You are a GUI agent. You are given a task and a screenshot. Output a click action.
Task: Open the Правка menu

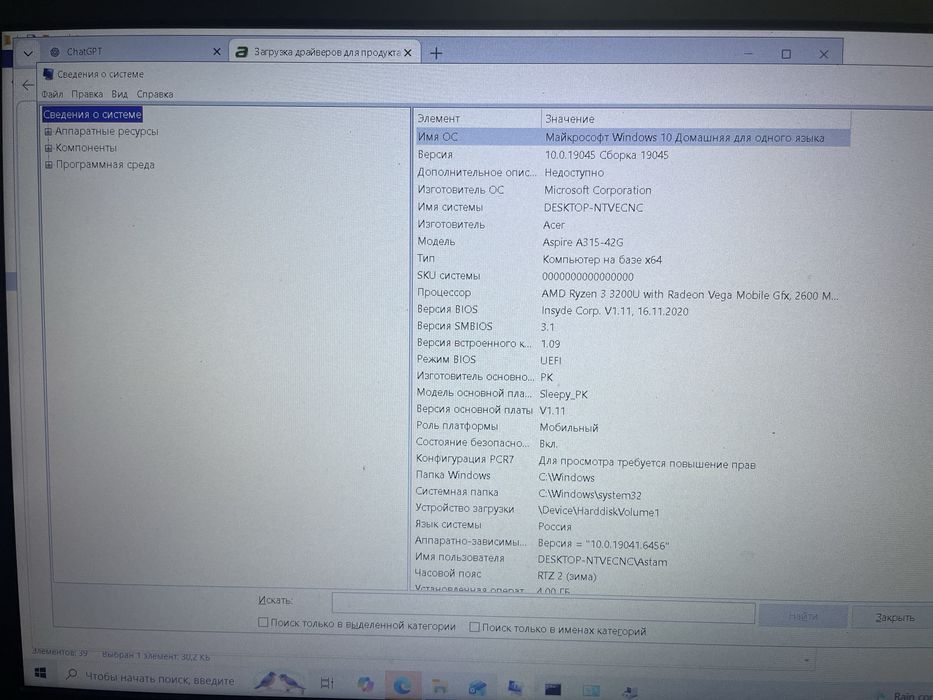87,94
